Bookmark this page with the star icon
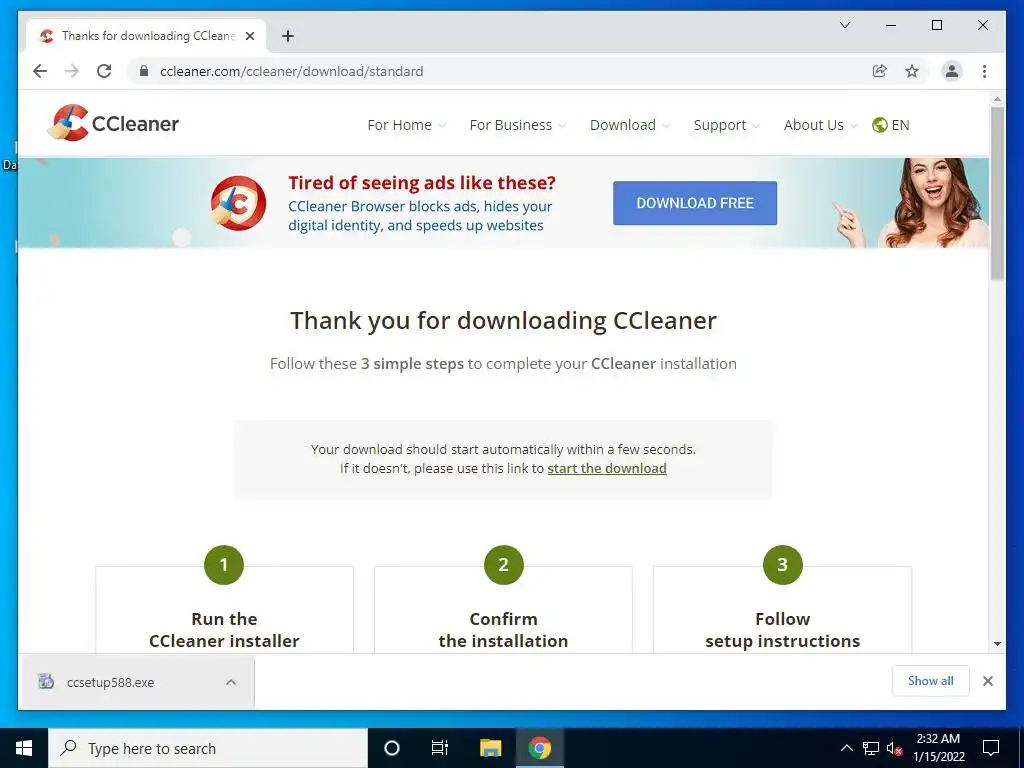The width and height of the screenshot is (1024, 768). pos(912,71)
